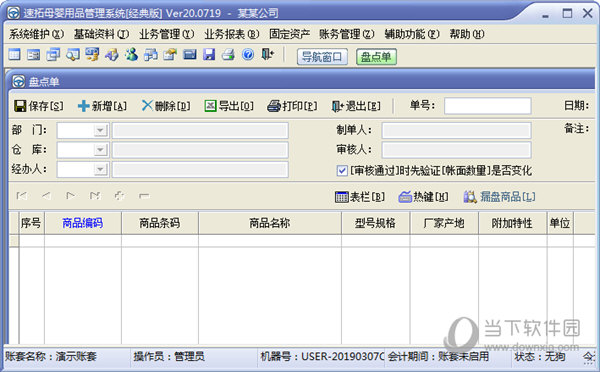This screenshot has height=372, width=600.
Task: Click 漏盘商品[L] missed items link
Action: click(500, 197)
